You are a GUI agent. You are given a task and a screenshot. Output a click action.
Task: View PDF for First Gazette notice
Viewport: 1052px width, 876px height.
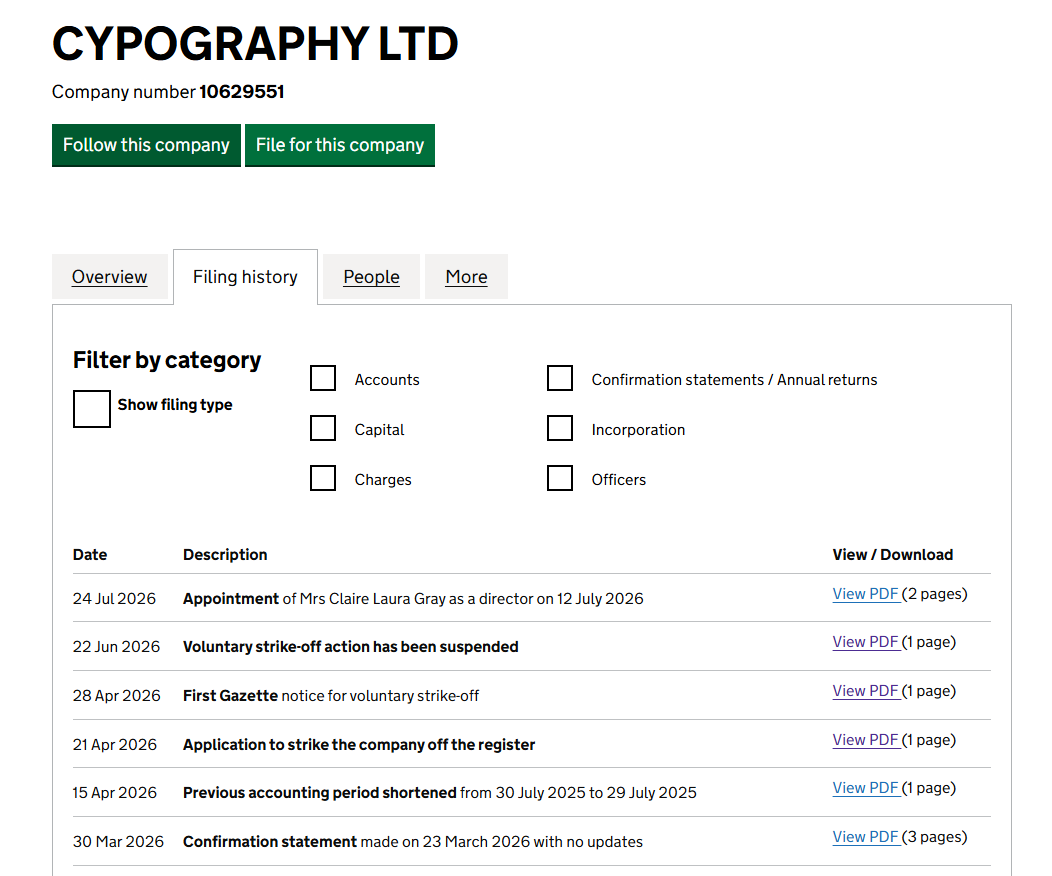pyautogui.click(x=865, y=692)
